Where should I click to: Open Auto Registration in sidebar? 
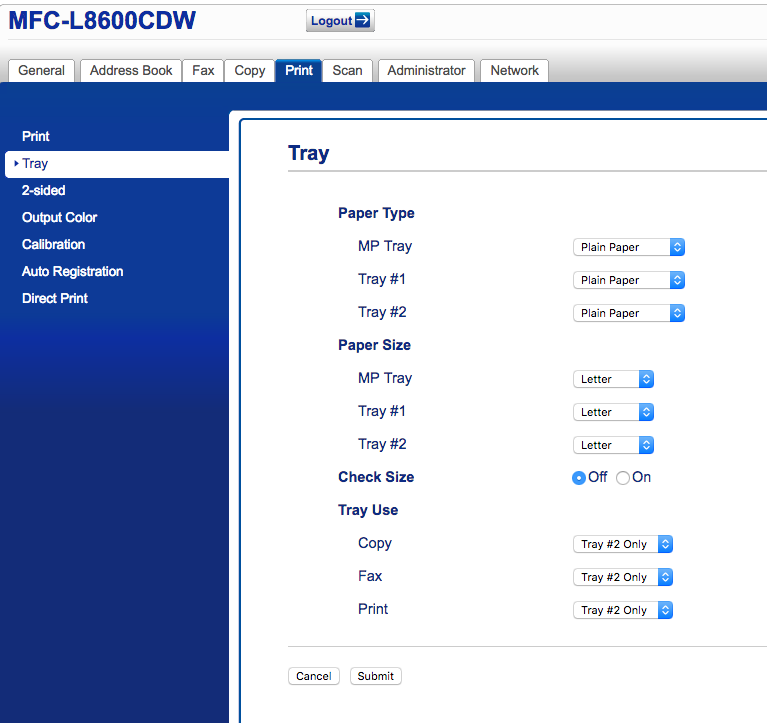coord(72,271)
